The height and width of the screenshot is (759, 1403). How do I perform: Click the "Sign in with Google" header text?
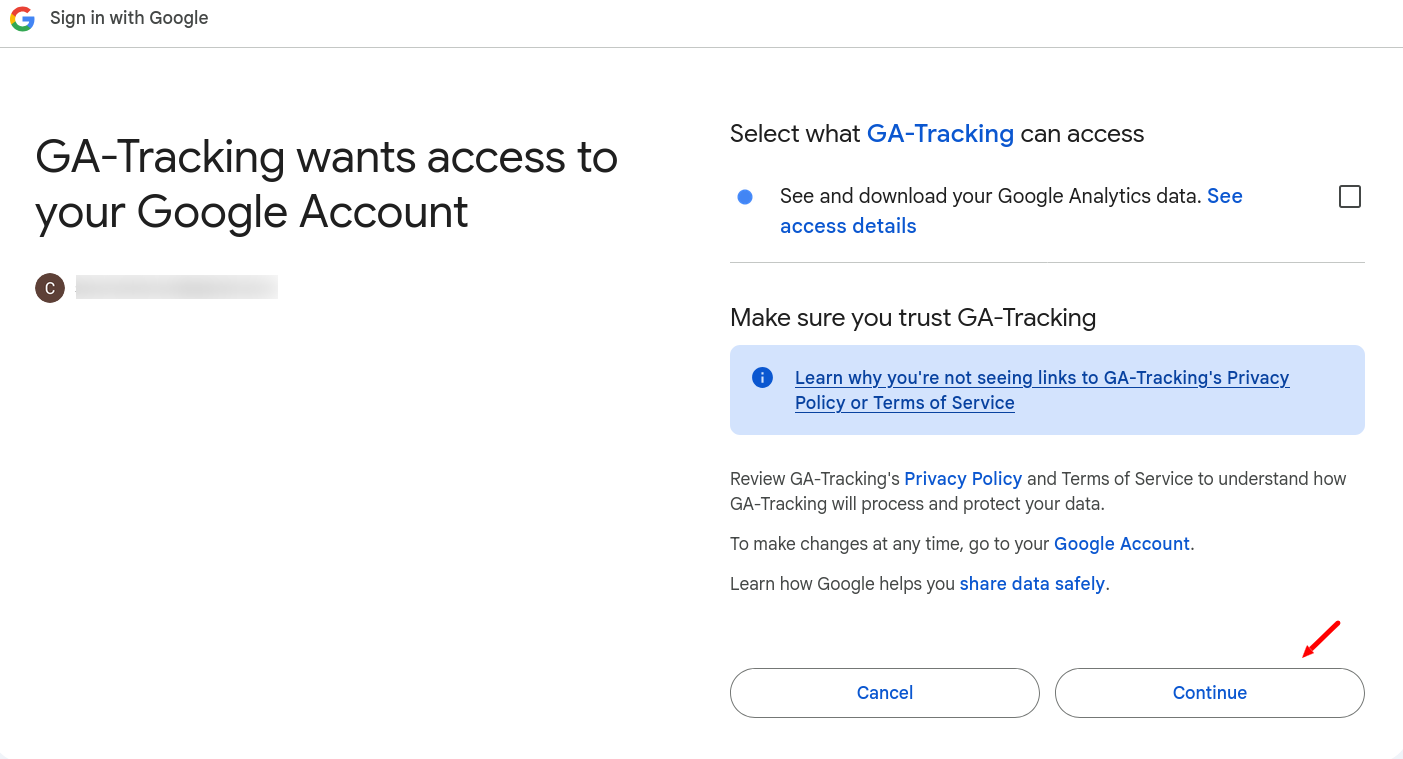(x=129, y=19)
